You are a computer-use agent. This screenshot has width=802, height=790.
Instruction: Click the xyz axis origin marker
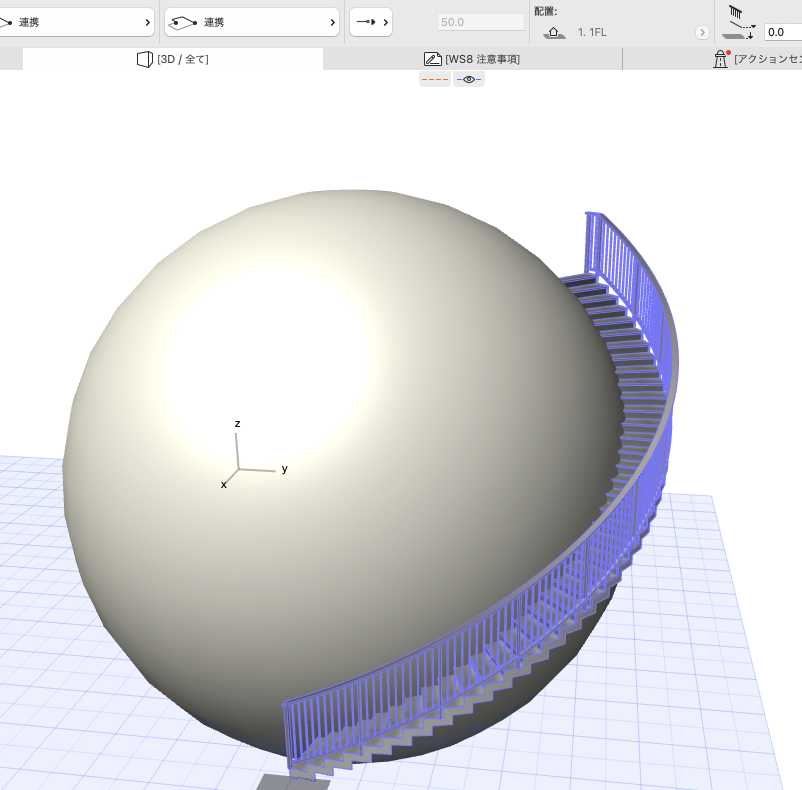238,469
